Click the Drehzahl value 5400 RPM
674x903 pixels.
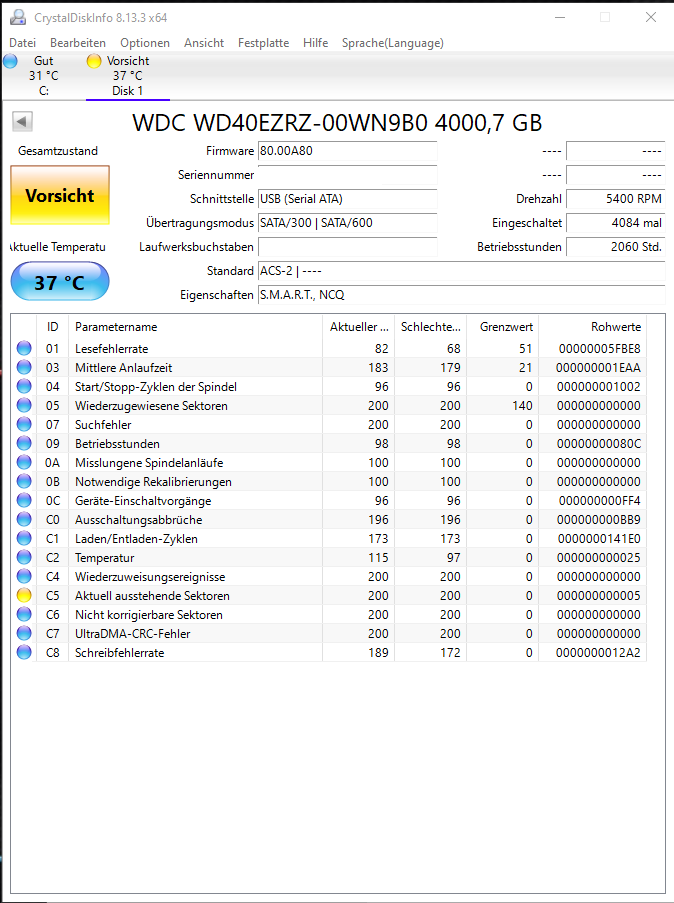coord(616,199)
